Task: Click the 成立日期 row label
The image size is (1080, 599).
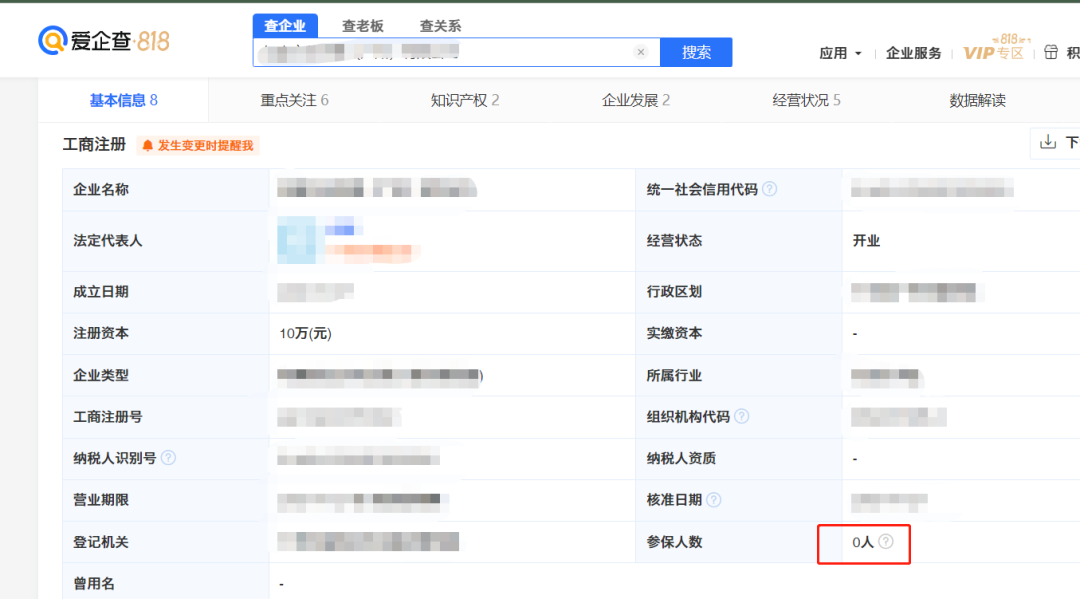Action: pyautogui.click(x=101, y=292)
